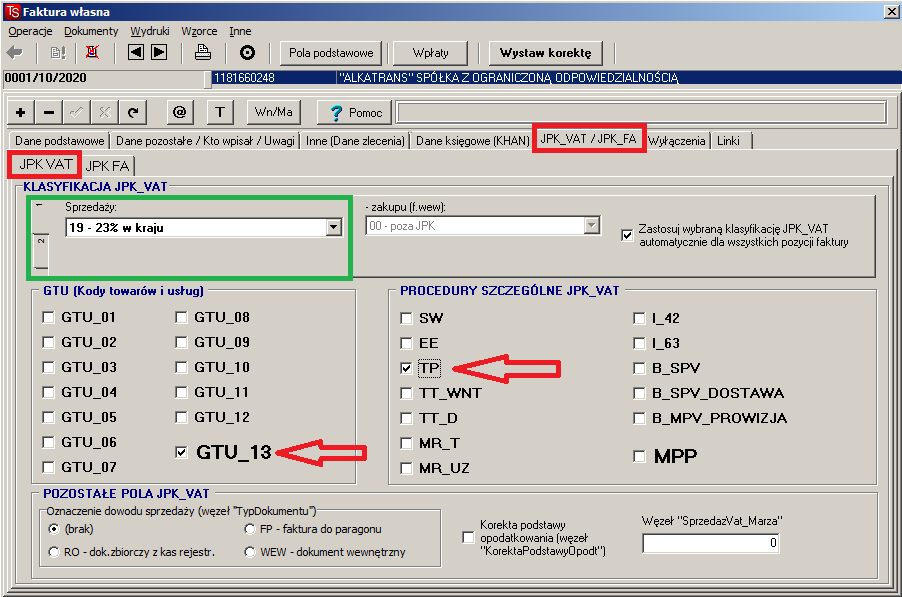The image size is (902, 597).
Task: Check the B_SPV_DOSTAWA checkbox
Action: 639,393
